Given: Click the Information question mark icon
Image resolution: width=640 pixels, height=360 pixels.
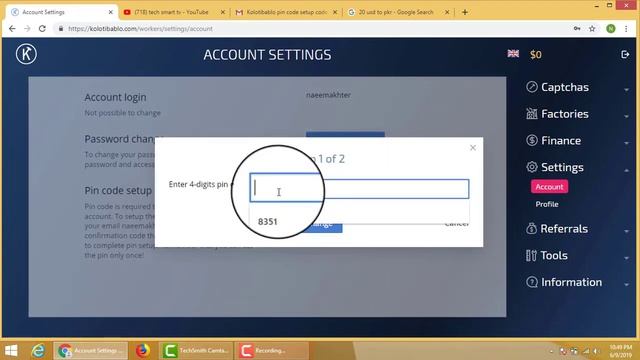Looking at the screenshot, I should (531, 282).
